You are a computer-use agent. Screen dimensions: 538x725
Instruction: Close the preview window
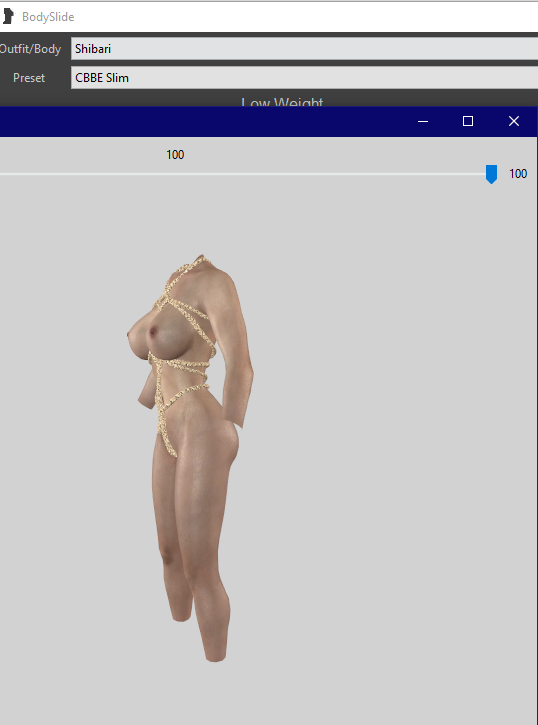click(x=514, y=122)
